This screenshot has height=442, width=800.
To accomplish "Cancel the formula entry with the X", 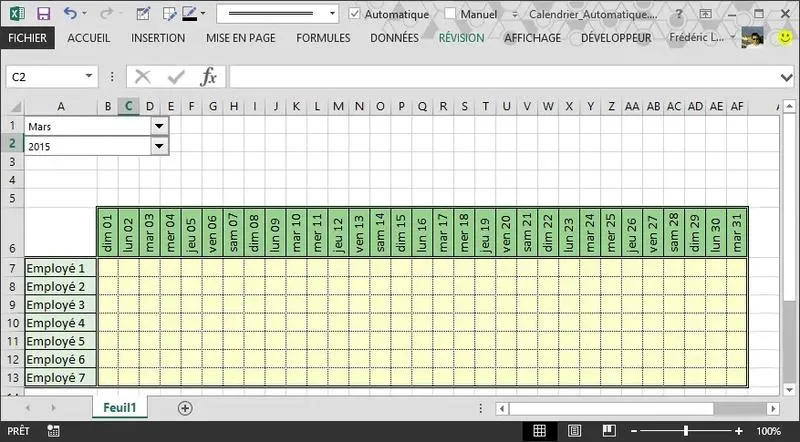I will (x=142, y=77).
